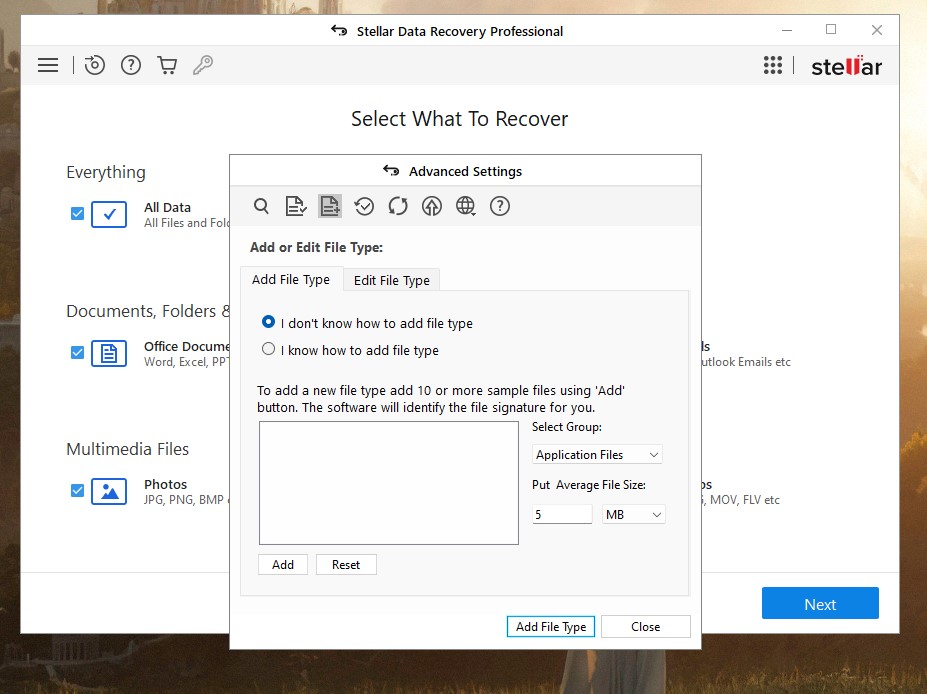This screenshot has height=694, width=927.
Task: Open help icon in Advanced Settings toolbar
Action: point(500,206)
